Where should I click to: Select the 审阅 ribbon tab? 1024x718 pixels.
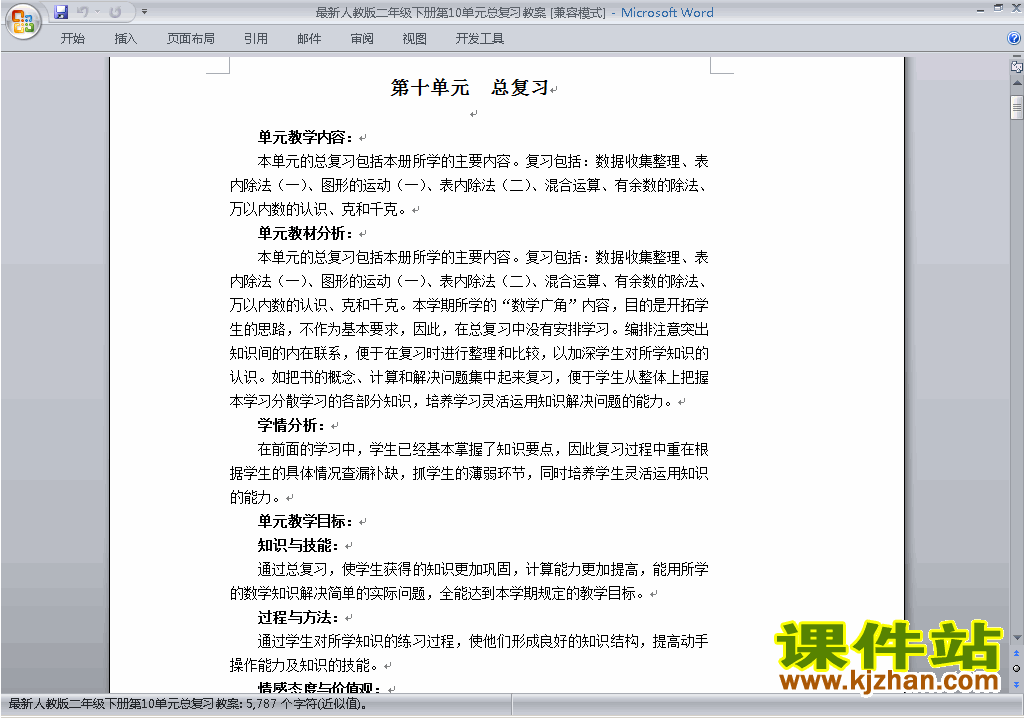click(x=362, y=39)
